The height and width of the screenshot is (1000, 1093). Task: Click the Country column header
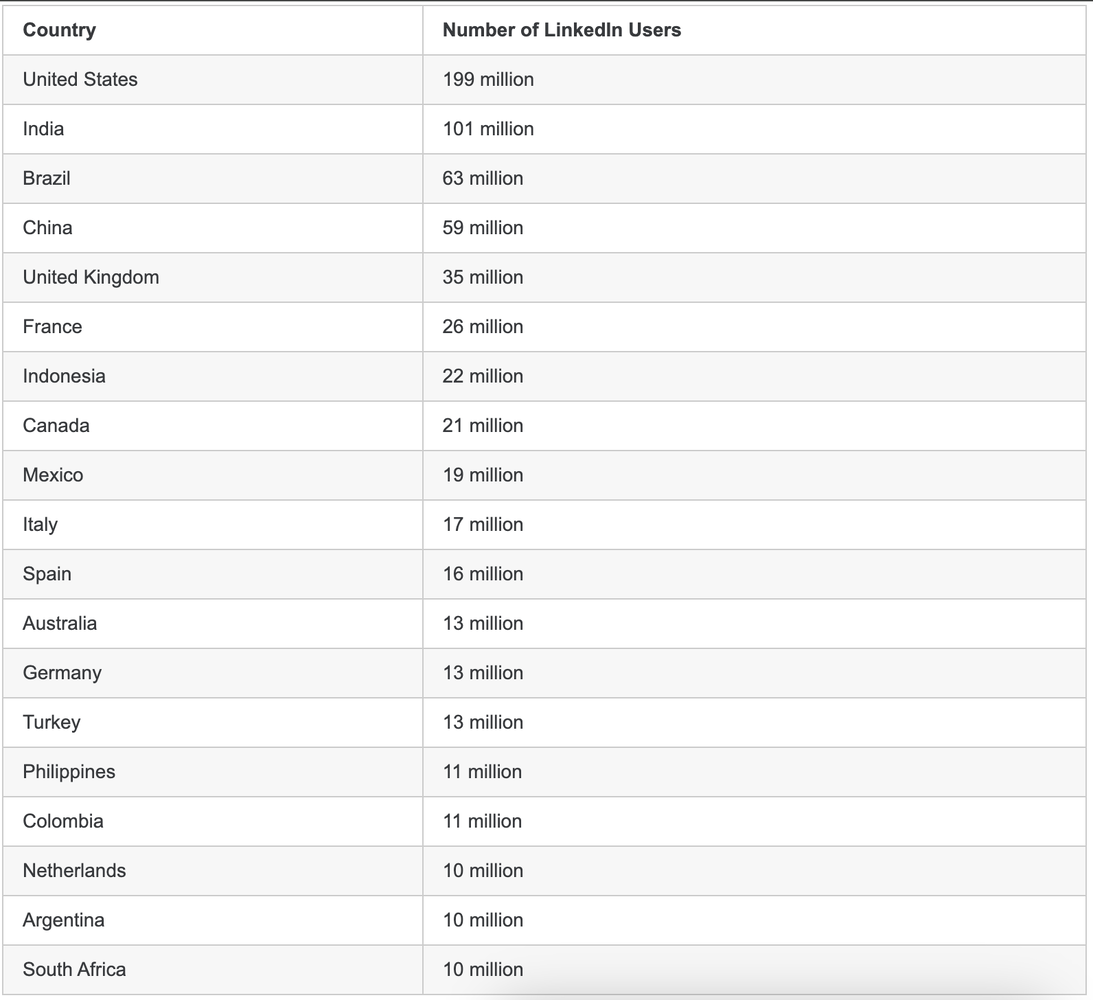pos(59,30)
